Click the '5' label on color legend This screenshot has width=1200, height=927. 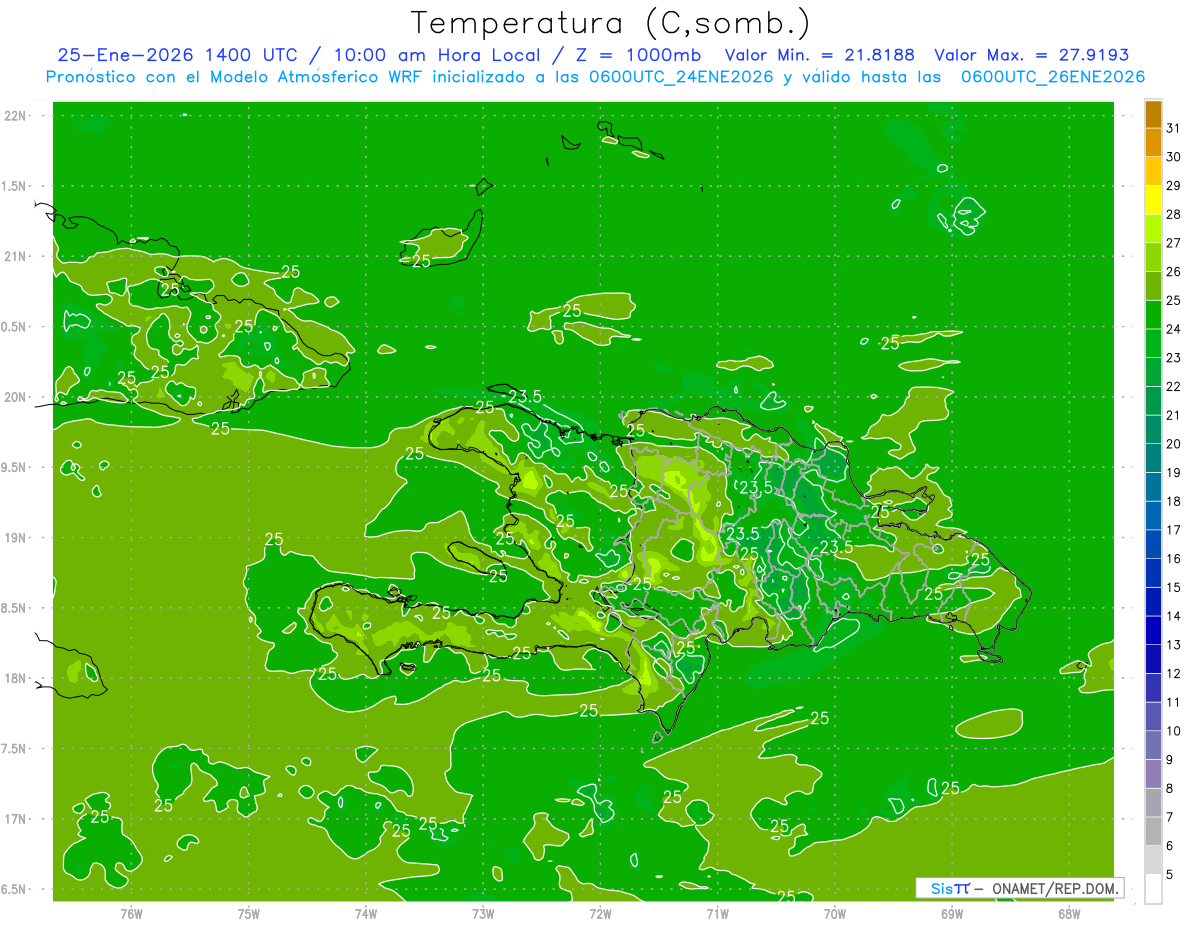click(x=1170, y=874)
